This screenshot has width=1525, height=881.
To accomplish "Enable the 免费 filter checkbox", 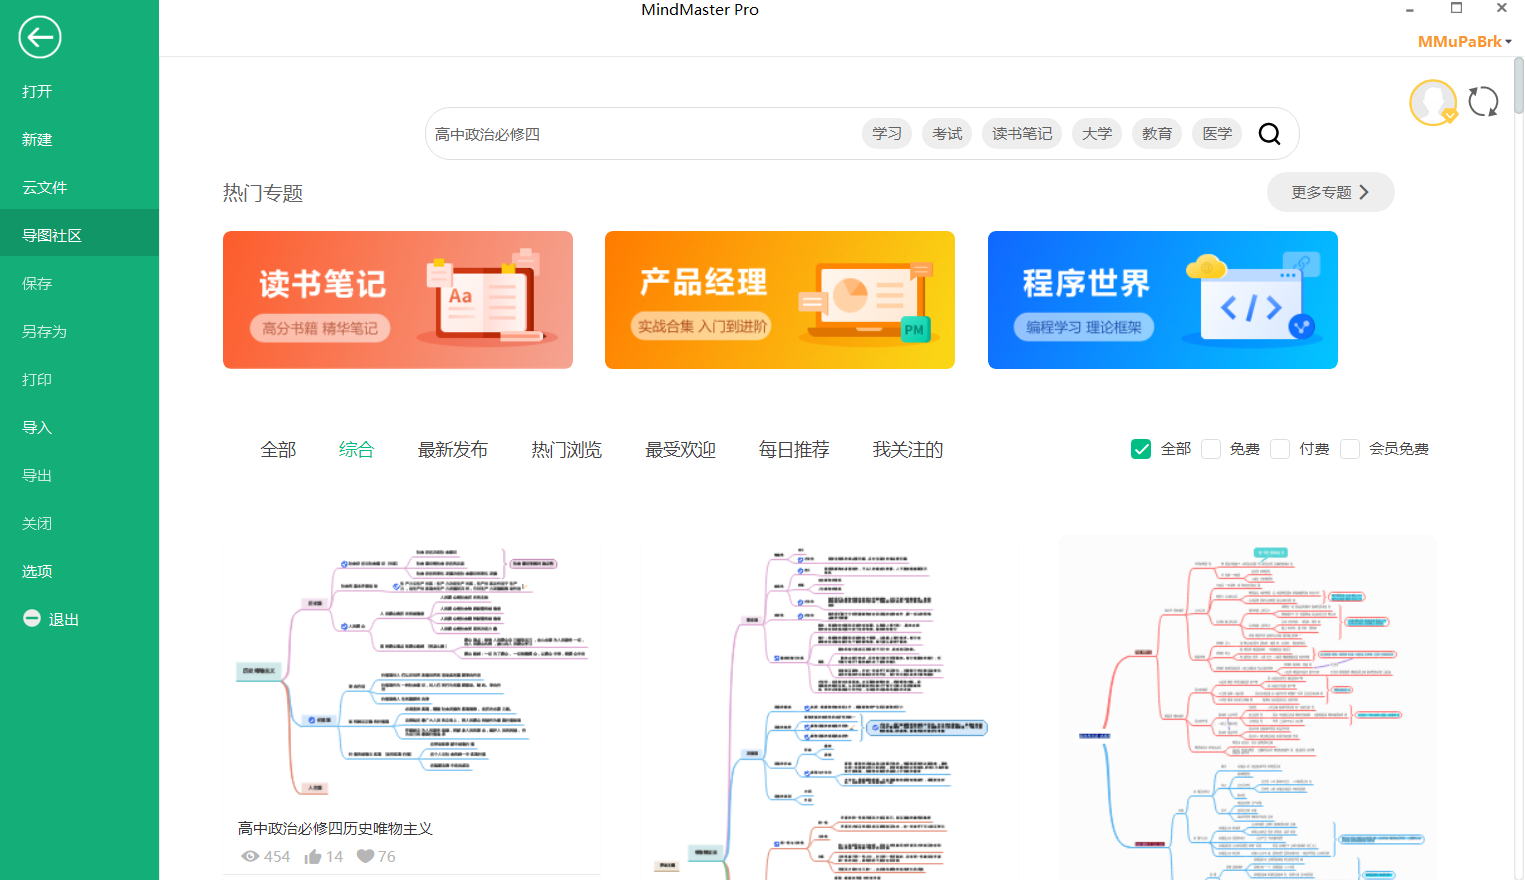I will [1211, 449].
